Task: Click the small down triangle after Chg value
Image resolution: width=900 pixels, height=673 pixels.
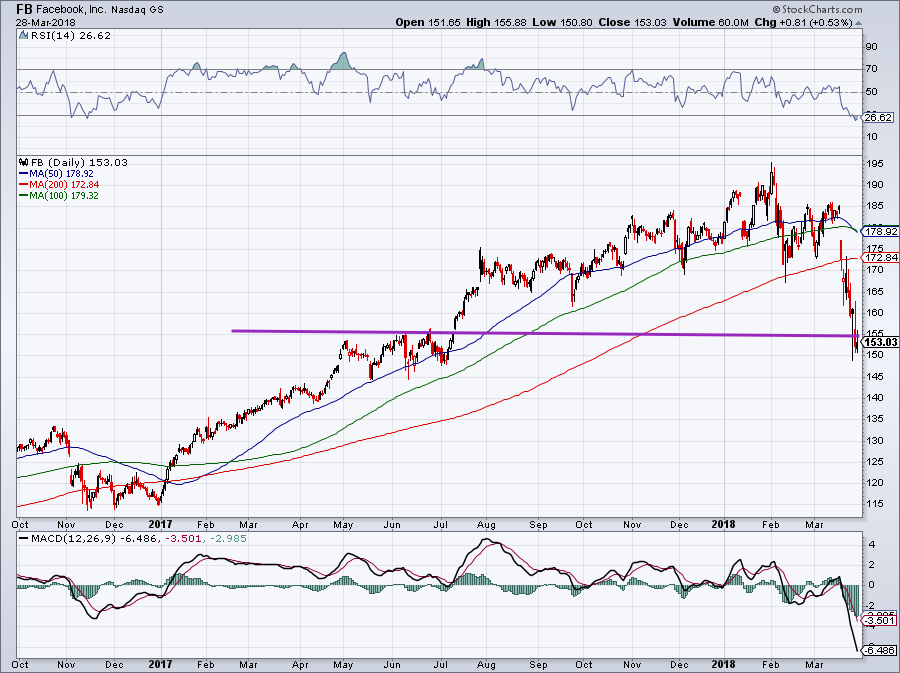Action: click(x=859, y=23)
